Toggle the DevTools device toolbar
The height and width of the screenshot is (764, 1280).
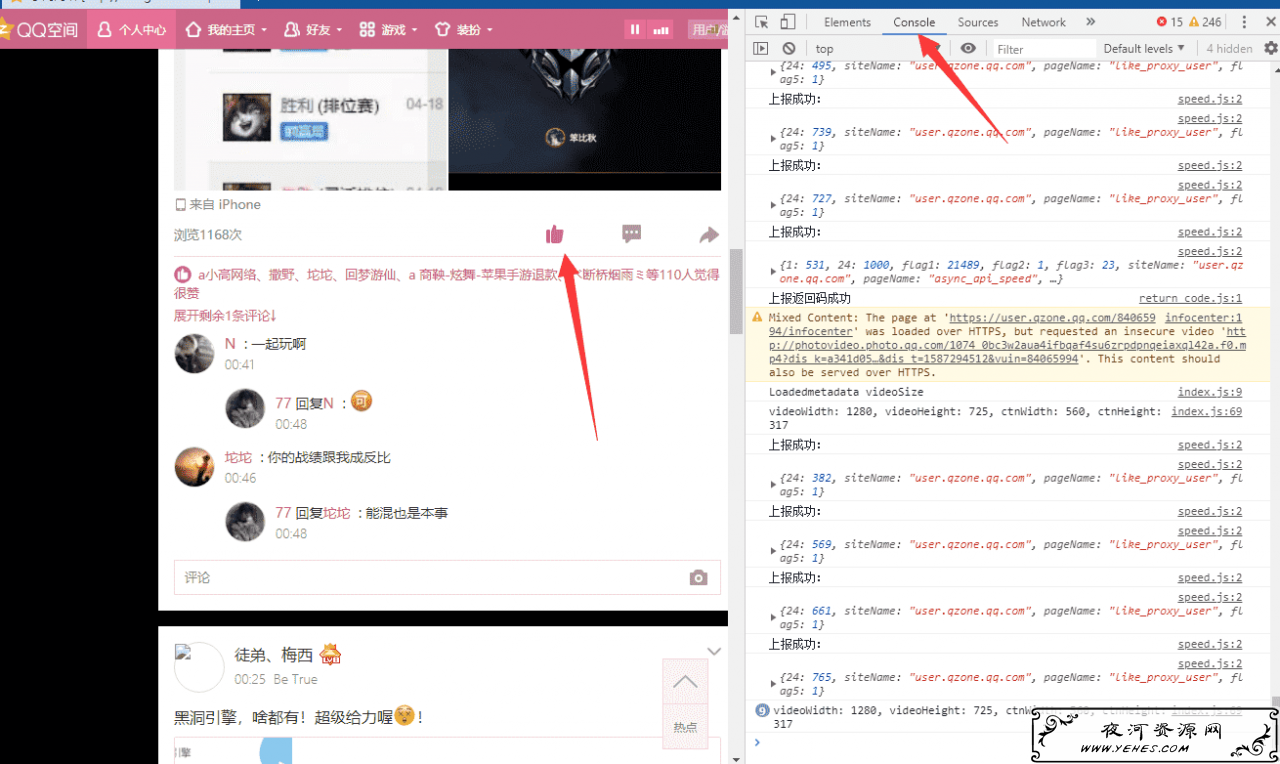click(788, 22)
